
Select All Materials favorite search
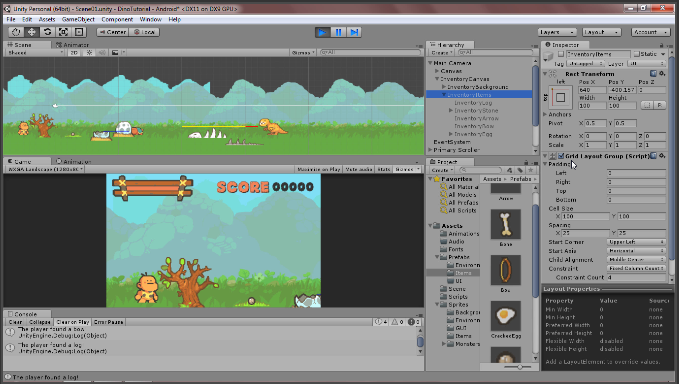click(x=459, y=187)
